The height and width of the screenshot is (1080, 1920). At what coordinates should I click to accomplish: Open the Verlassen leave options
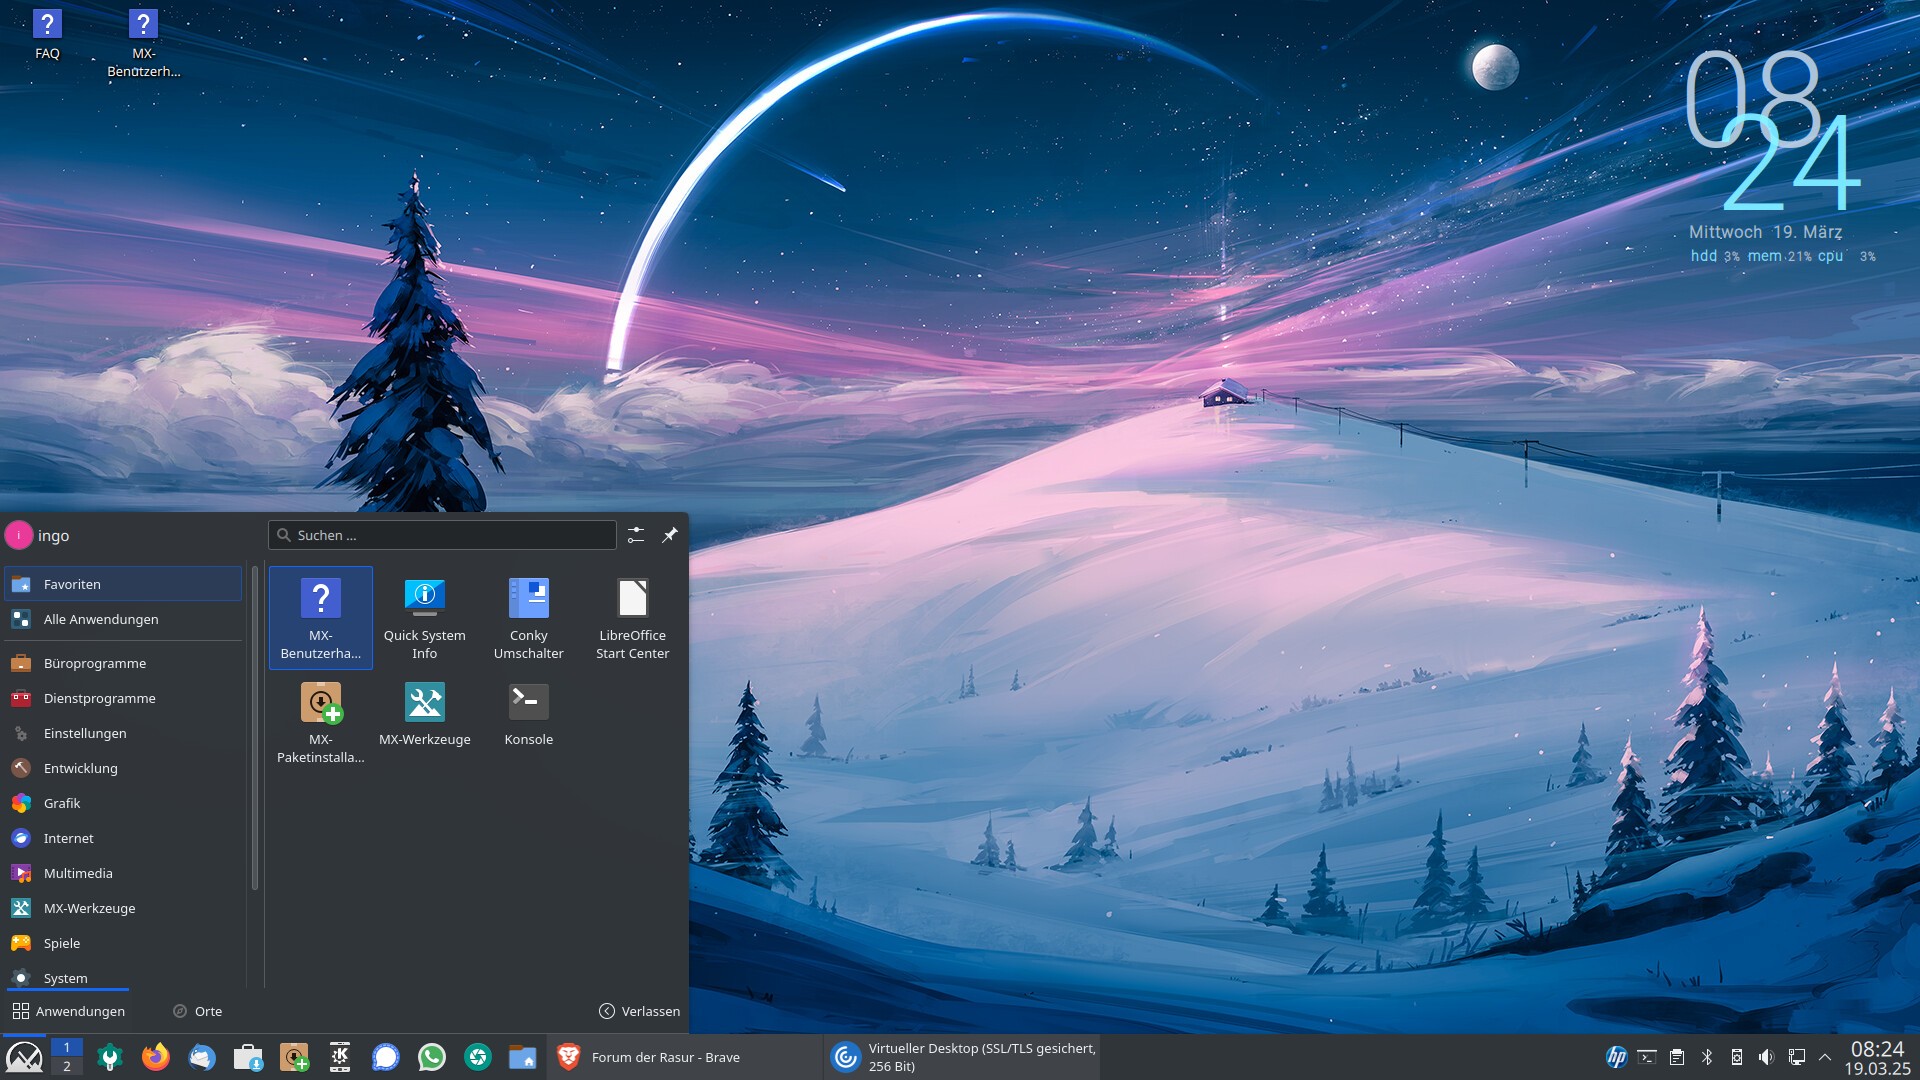click(640, 1011)
